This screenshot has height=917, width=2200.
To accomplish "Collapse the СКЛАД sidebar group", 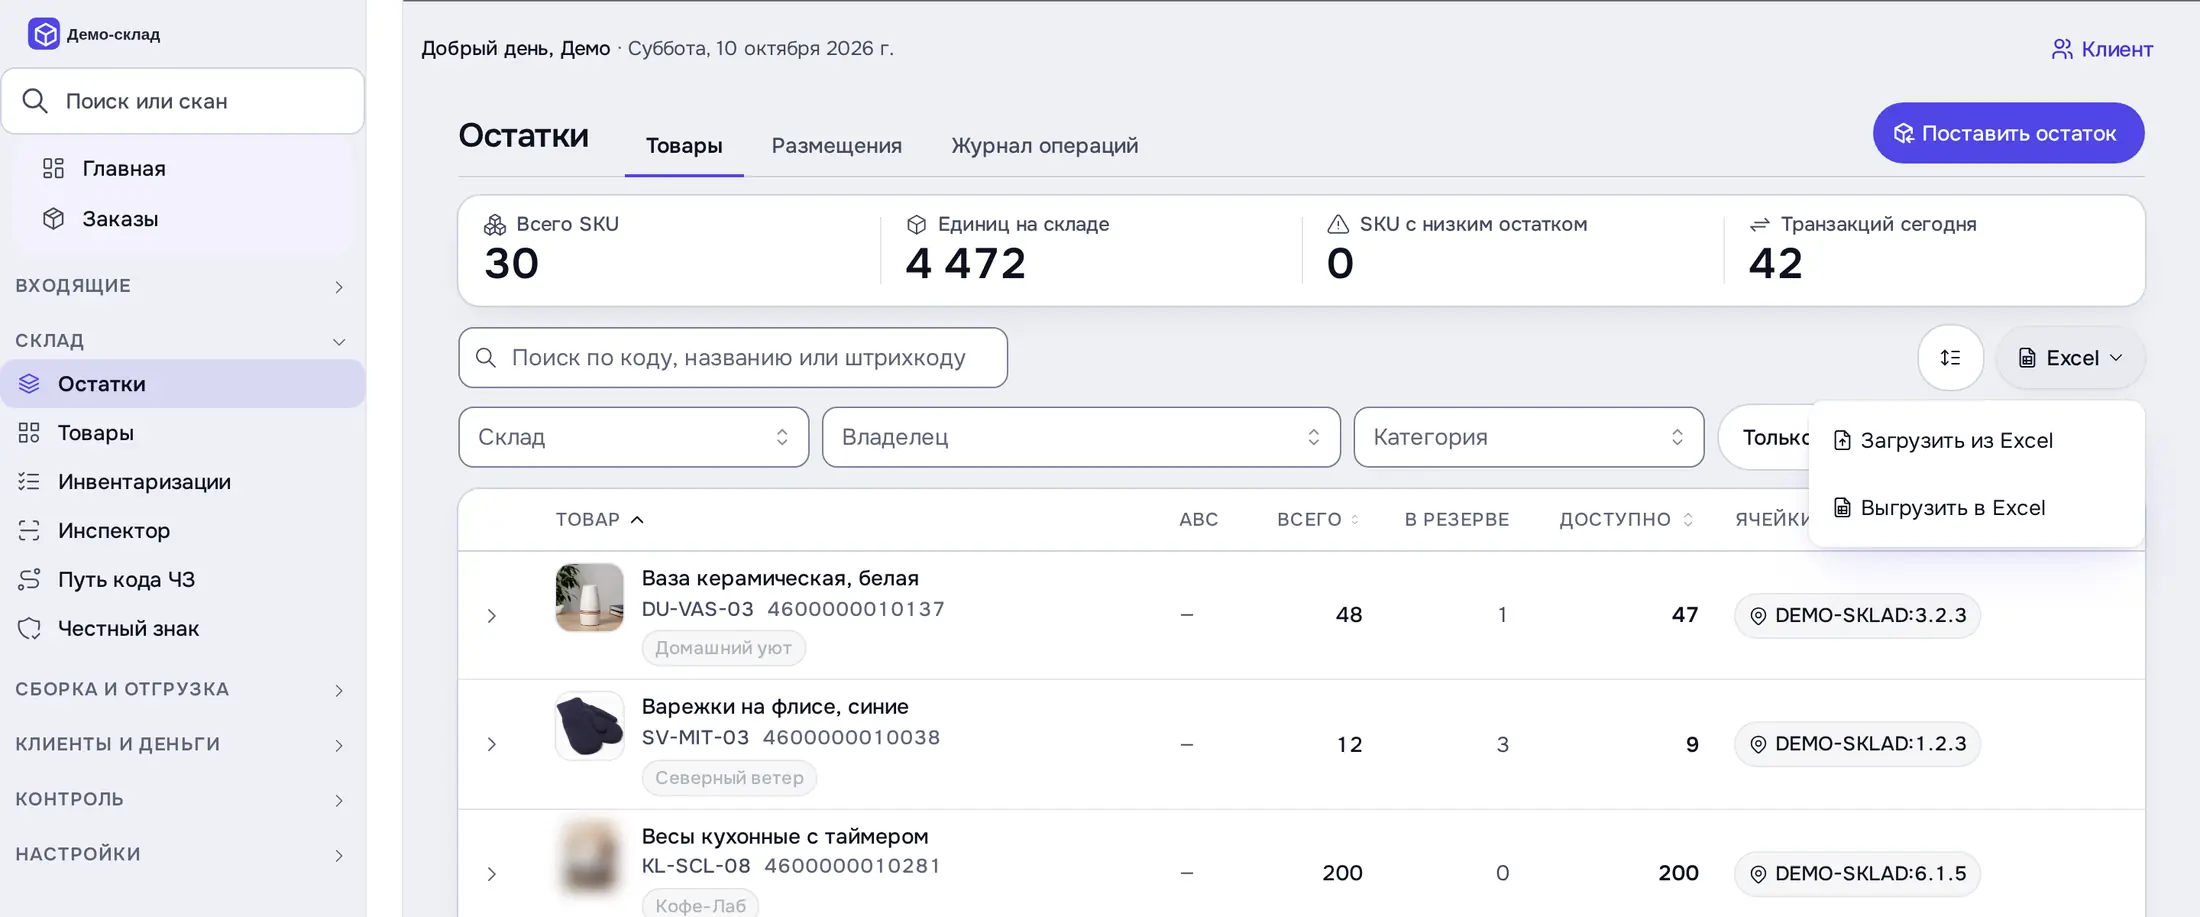I will tap(183, 341).
